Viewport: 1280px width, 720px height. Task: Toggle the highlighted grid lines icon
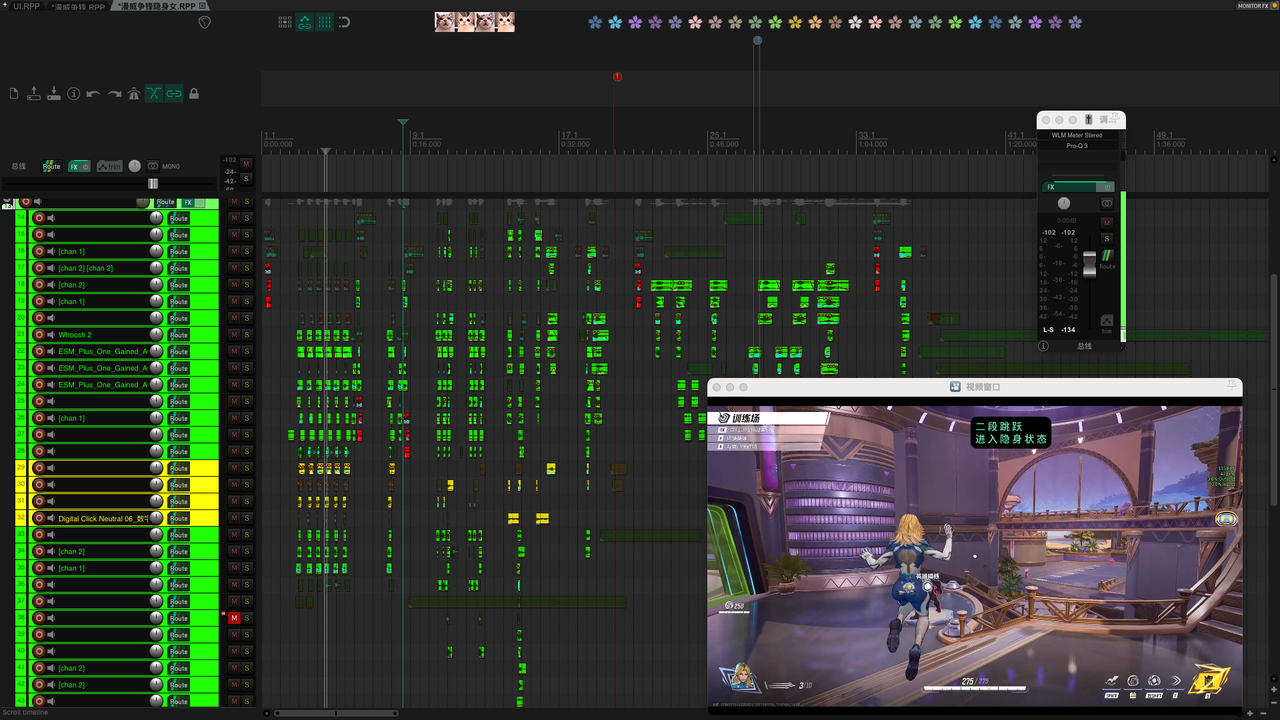(x=325, y=22)
